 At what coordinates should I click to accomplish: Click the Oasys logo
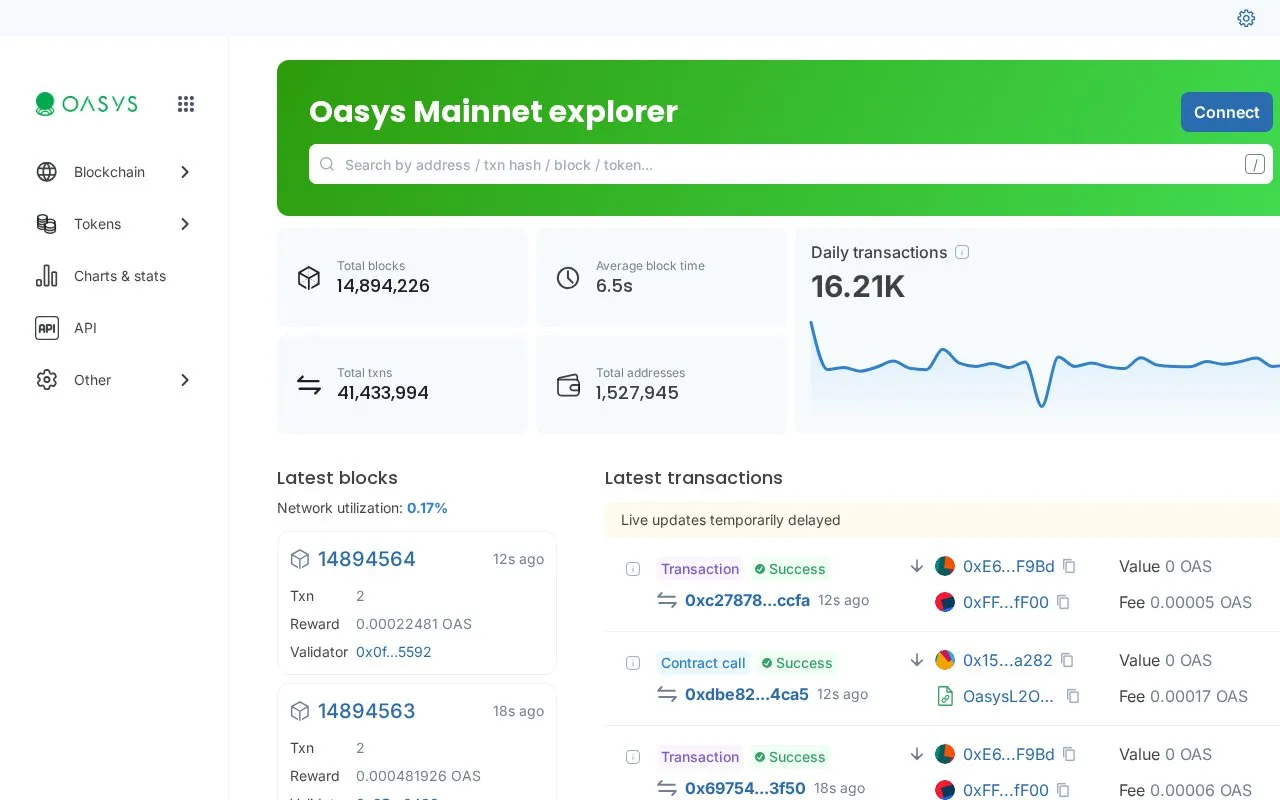(x=86, y=104)
